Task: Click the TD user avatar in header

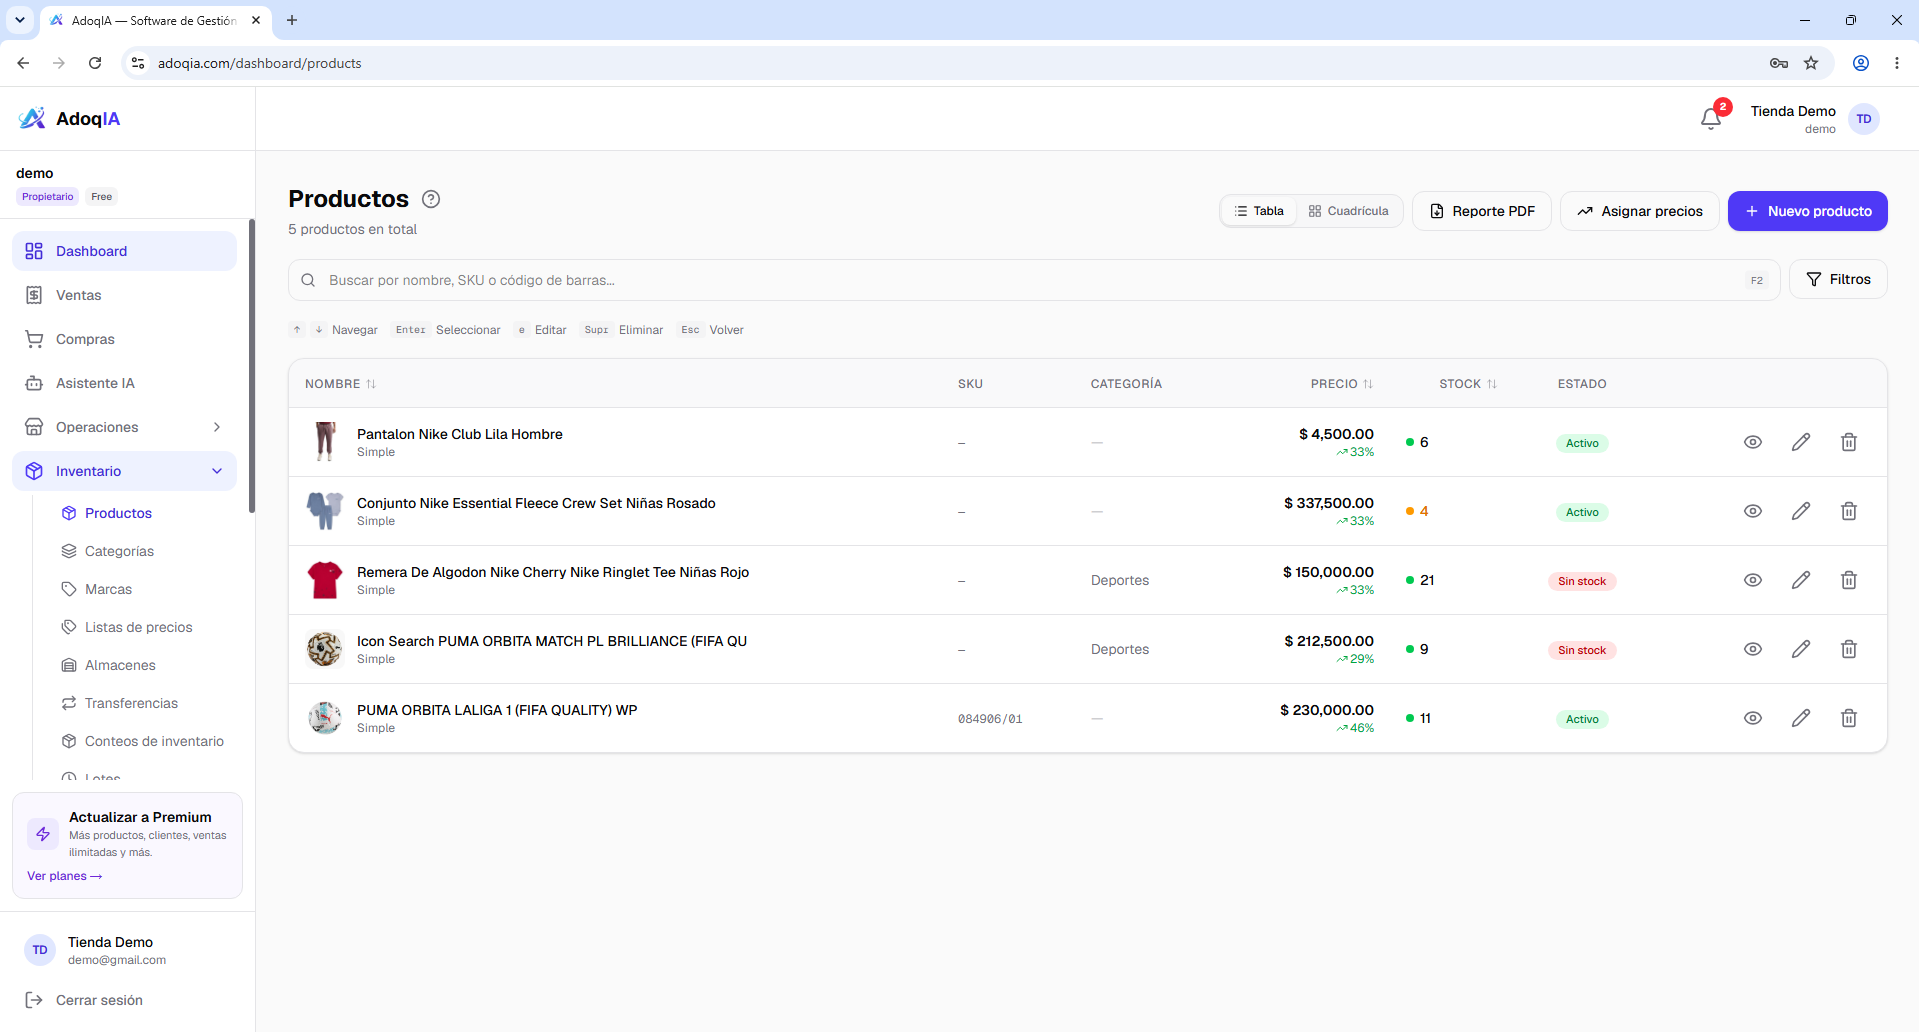Action: 1864,119
